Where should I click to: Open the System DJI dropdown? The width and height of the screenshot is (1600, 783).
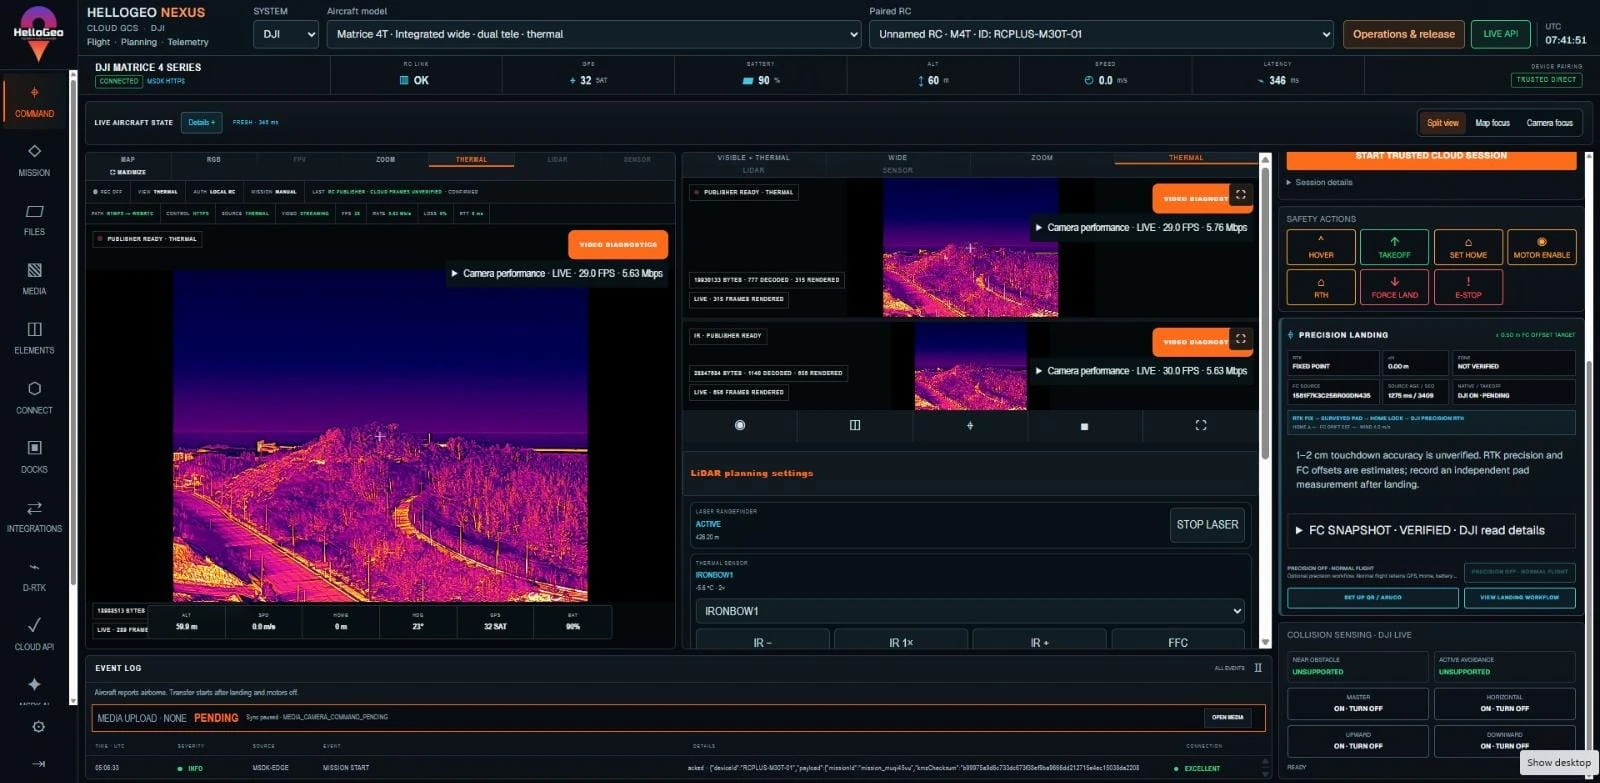(285, 34)
